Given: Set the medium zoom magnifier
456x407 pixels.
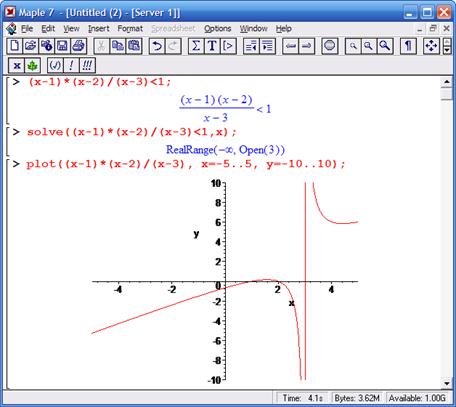Looking at the screenshot, I should click(369, 46).
